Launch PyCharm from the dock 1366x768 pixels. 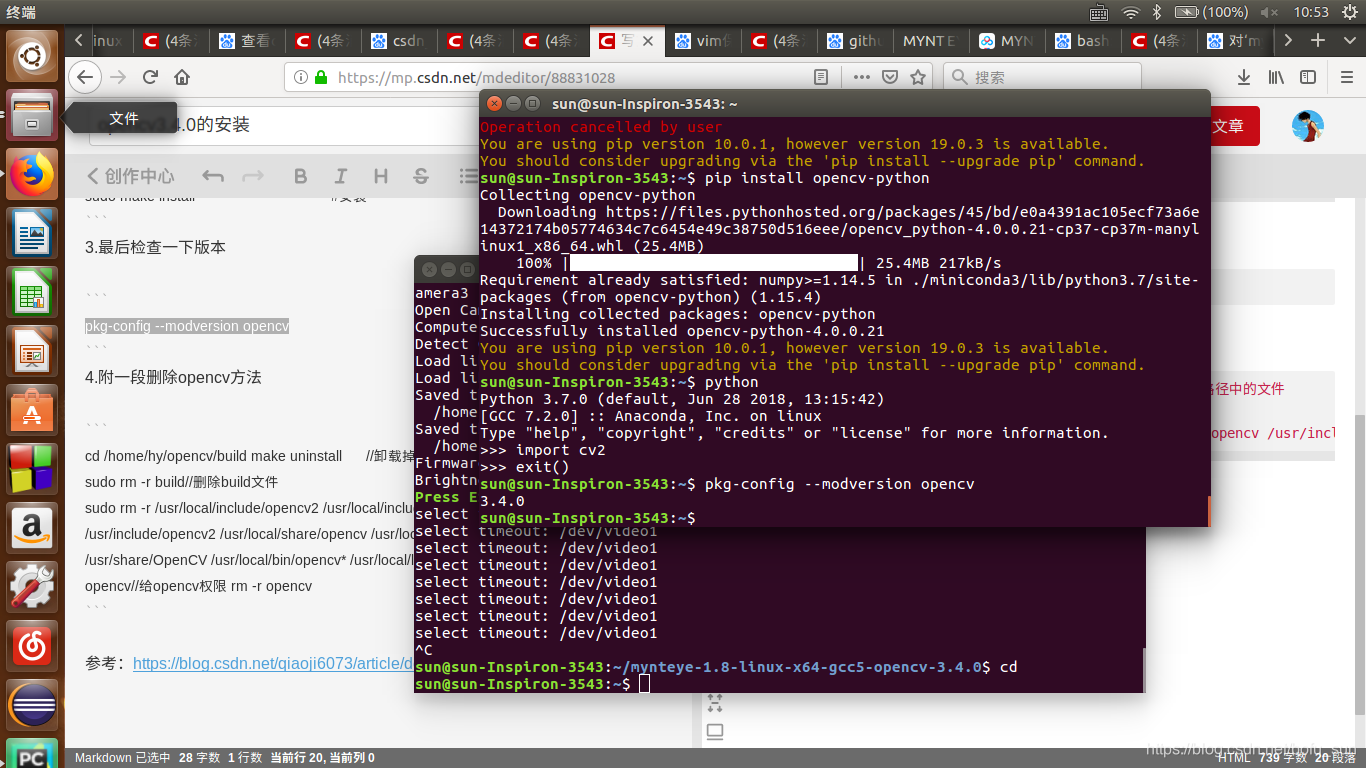[x=33, y=754]
